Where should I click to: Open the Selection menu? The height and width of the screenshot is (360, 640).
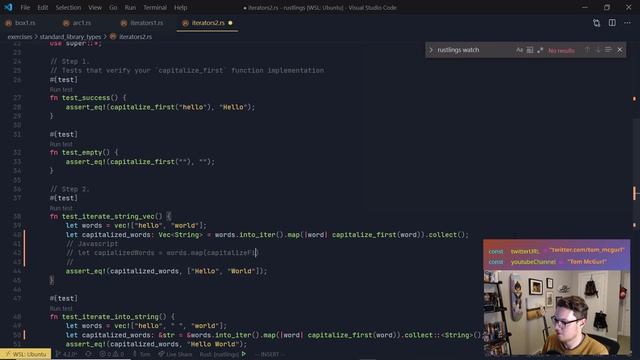68,7
